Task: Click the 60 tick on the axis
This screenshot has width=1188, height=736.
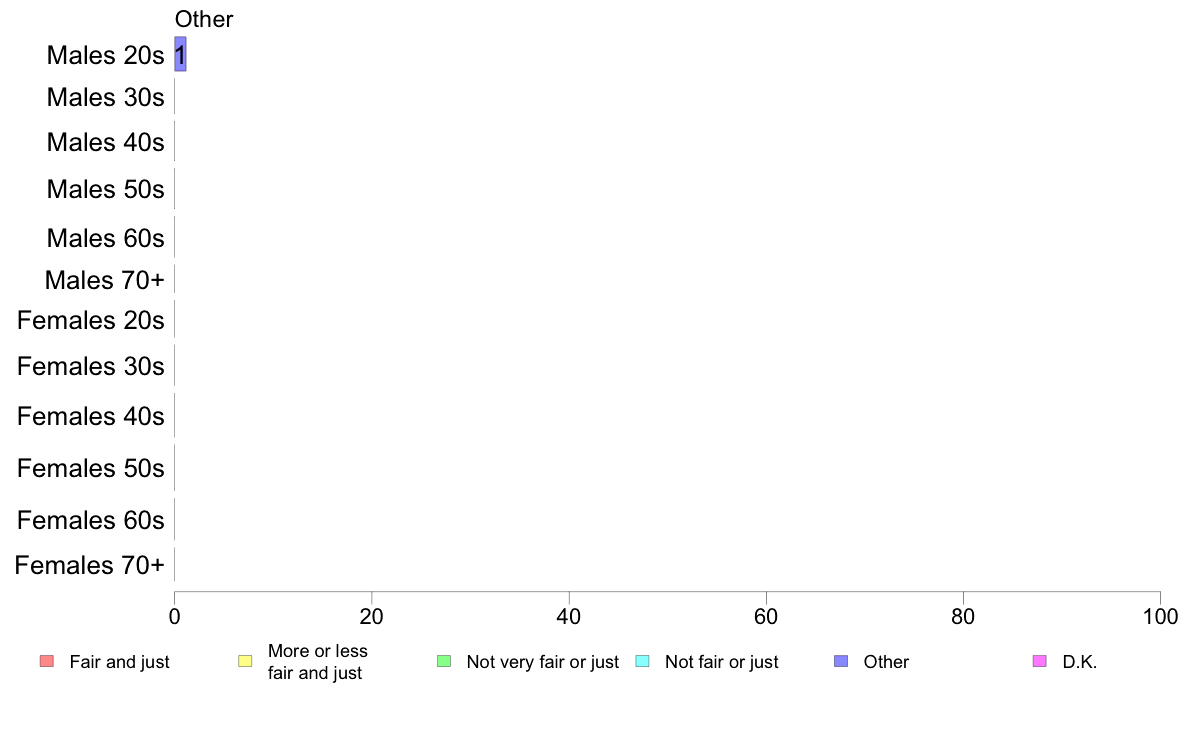Action: tap(766, 617)
